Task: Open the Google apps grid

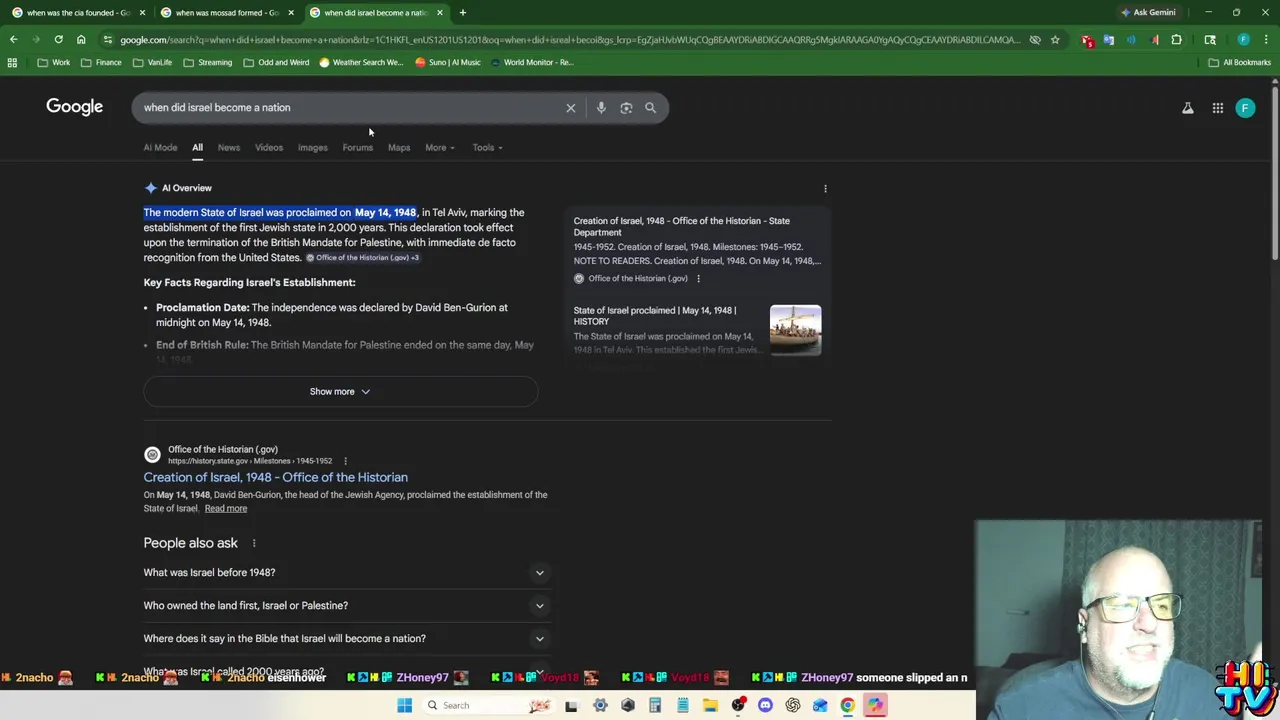Action: coord(1218,108)
